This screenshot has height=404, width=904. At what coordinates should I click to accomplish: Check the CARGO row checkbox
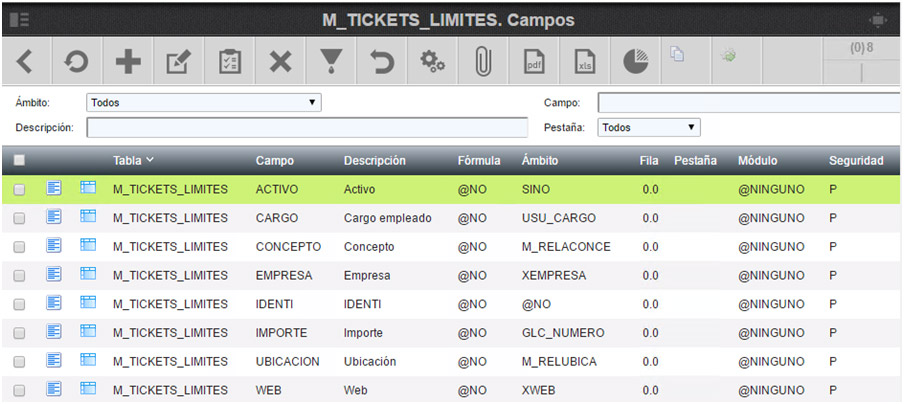point(19,218)
